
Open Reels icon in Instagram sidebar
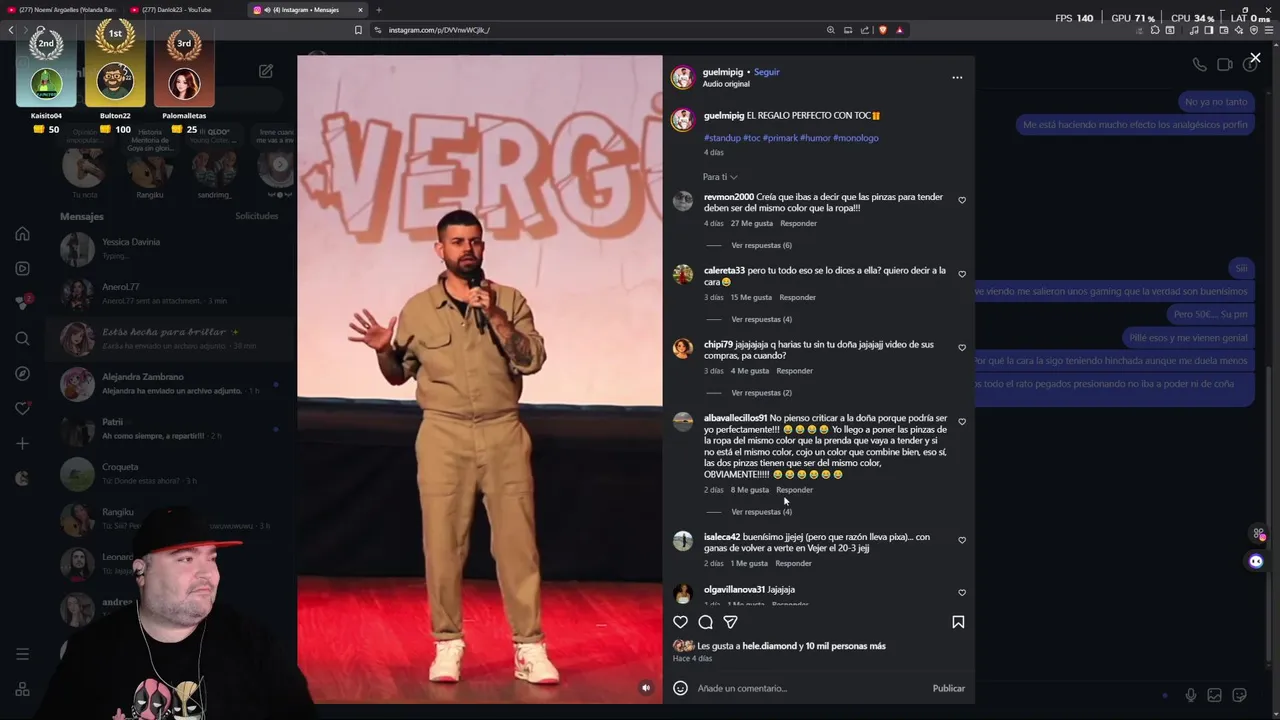pyautogui.click(x=22, y=268)
